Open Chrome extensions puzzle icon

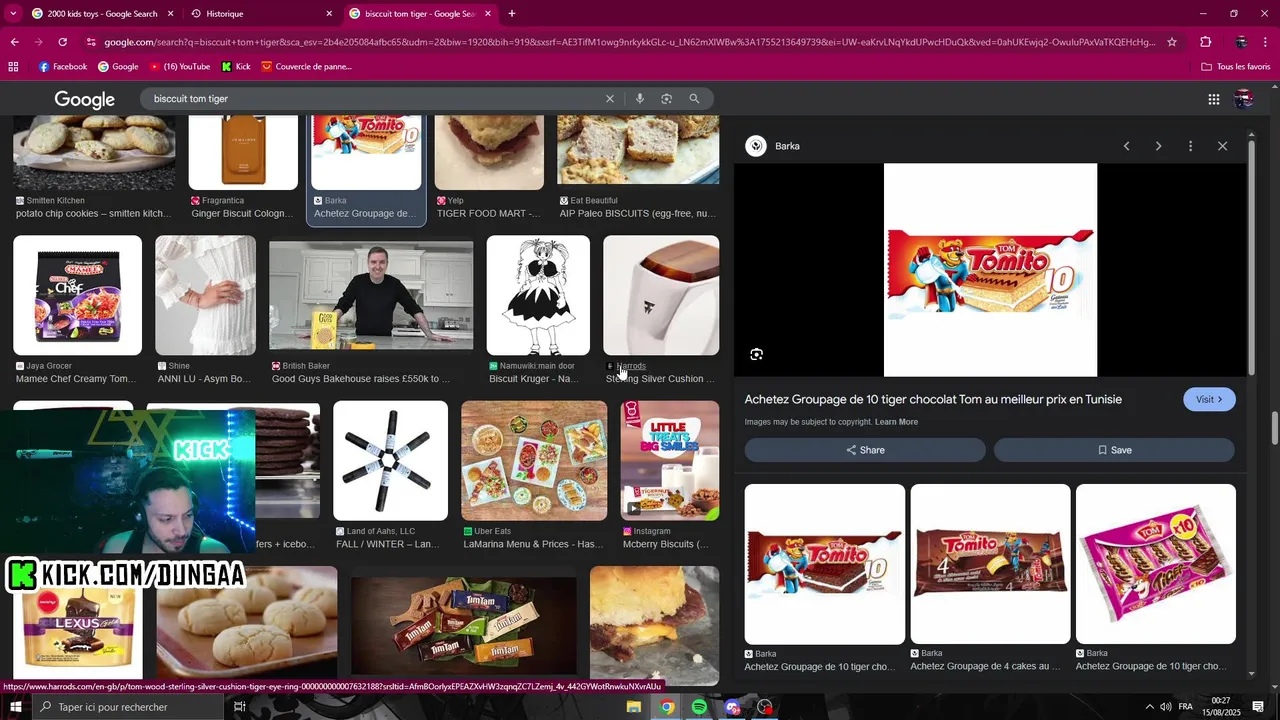(x=1205, y=42)
